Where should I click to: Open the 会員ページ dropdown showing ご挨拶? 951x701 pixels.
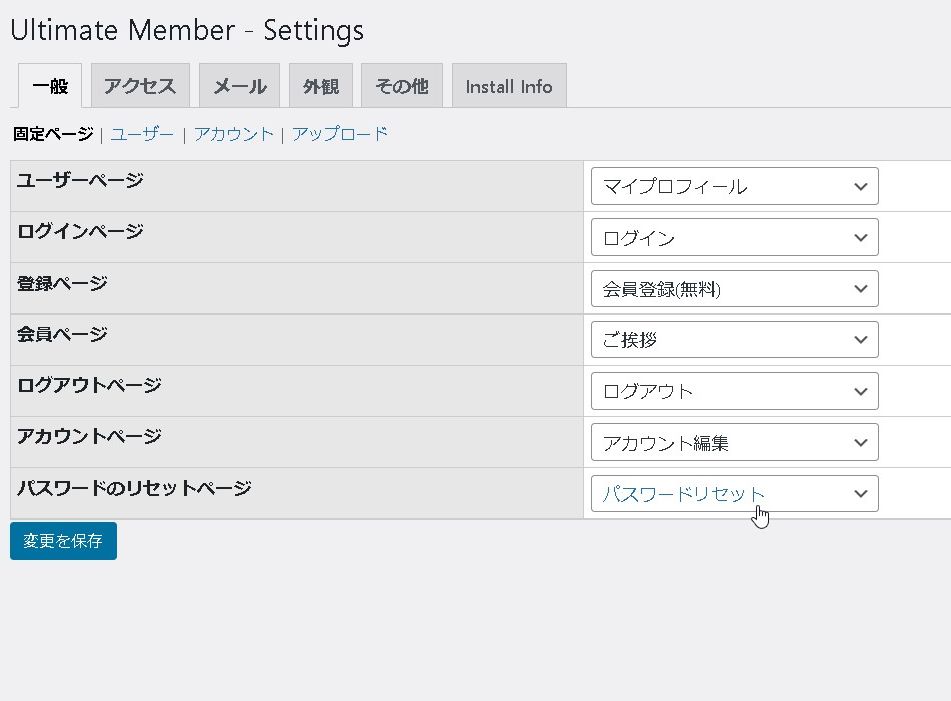(734, 340)
